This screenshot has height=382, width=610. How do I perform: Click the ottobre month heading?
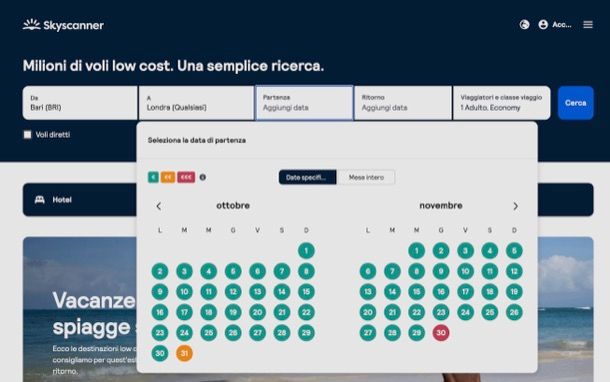point(233,205)
